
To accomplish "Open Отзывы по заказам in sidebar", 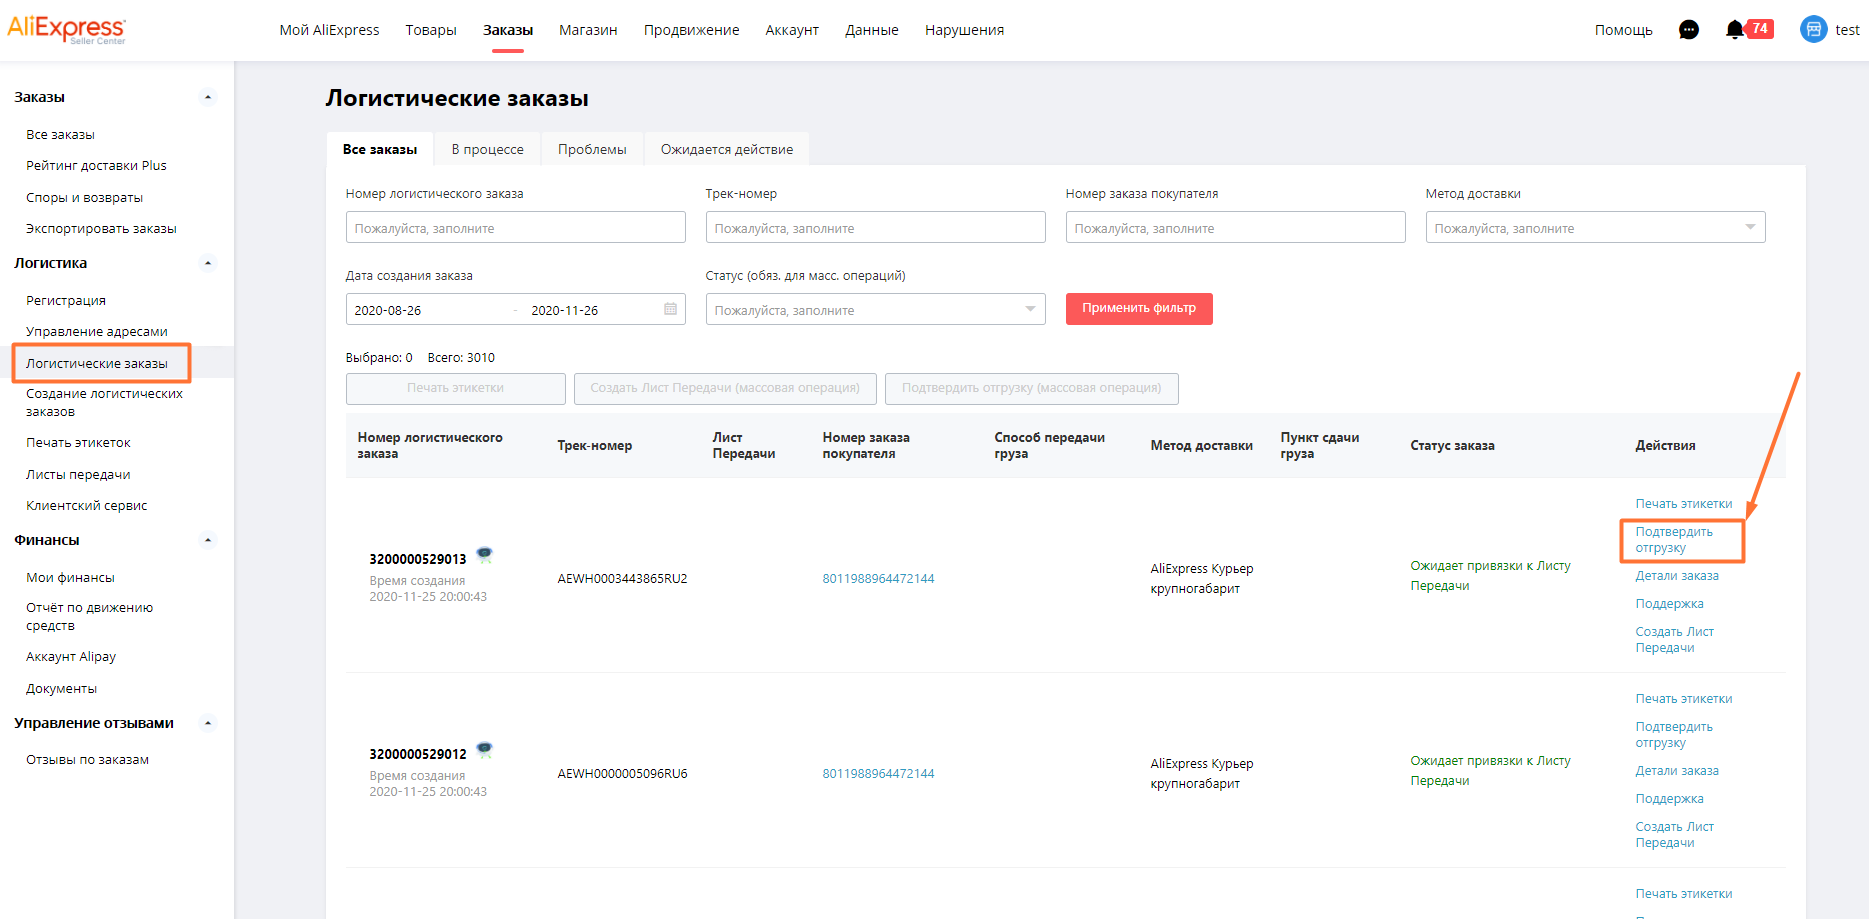I will [87, 759].
